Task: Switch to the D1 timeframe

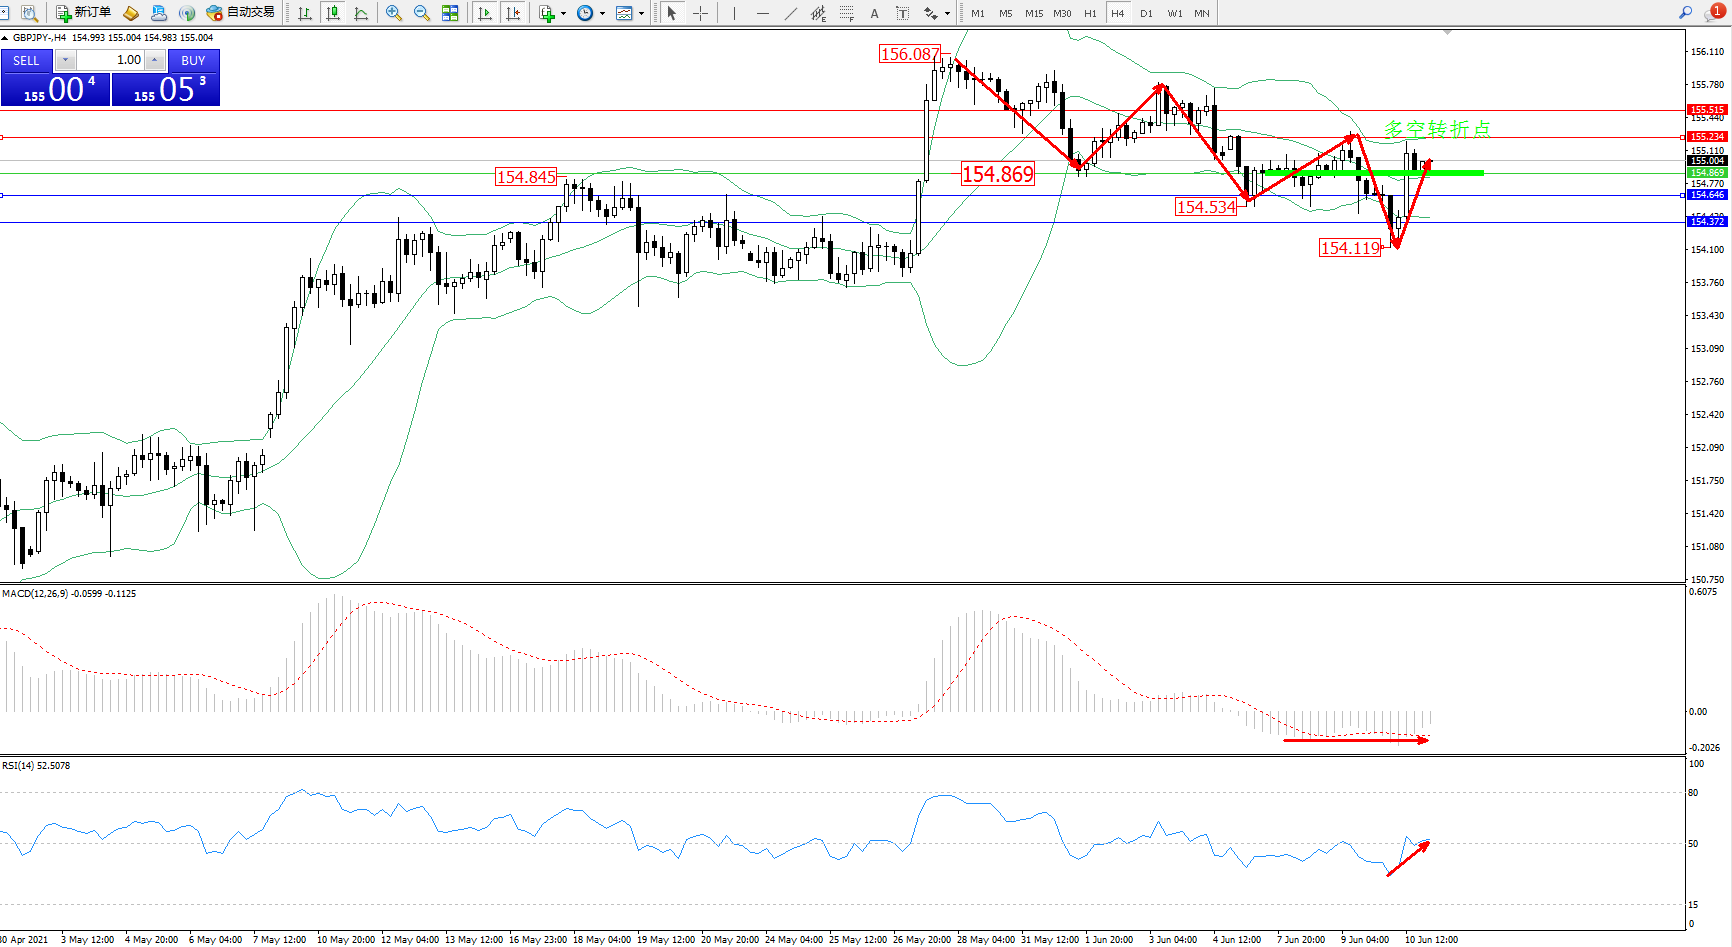Action: click(1146, 13)
